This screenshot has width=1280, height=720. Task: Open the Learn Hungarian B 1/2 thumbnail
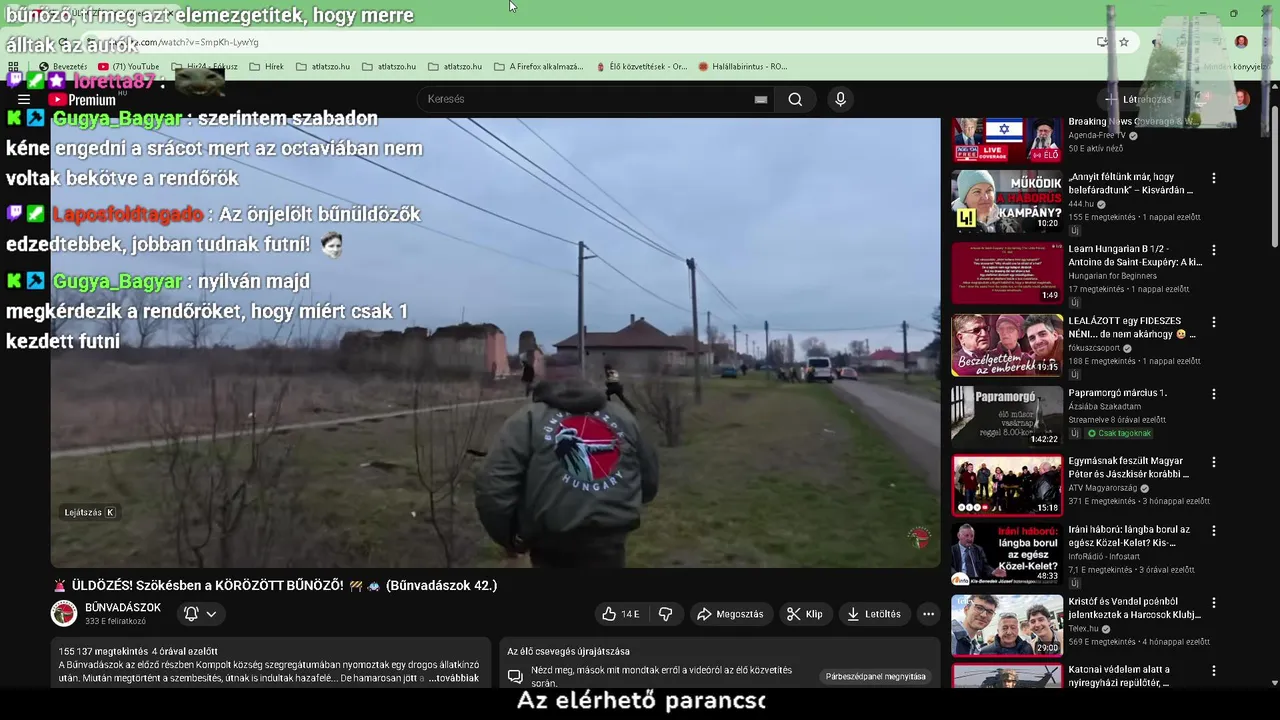pyautogui.click(x=1007, y=273)
